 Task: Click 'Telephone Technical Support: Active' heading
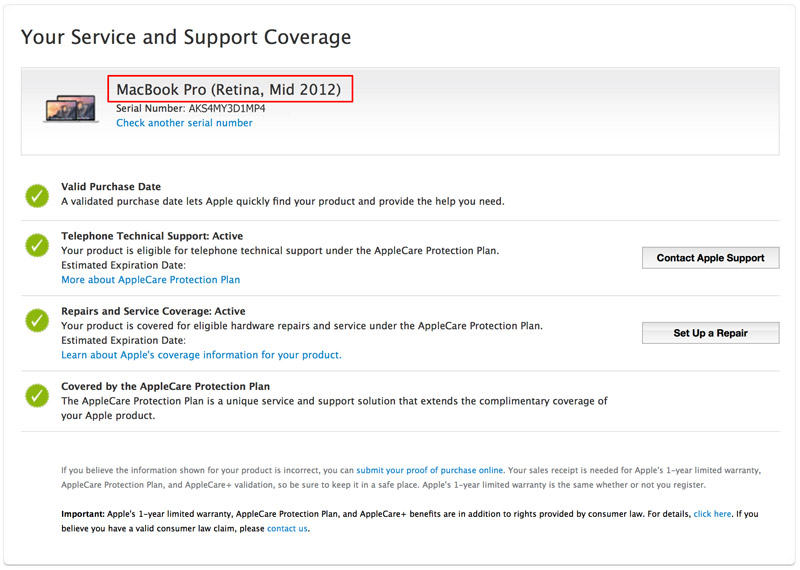click(x=152, y=236)
